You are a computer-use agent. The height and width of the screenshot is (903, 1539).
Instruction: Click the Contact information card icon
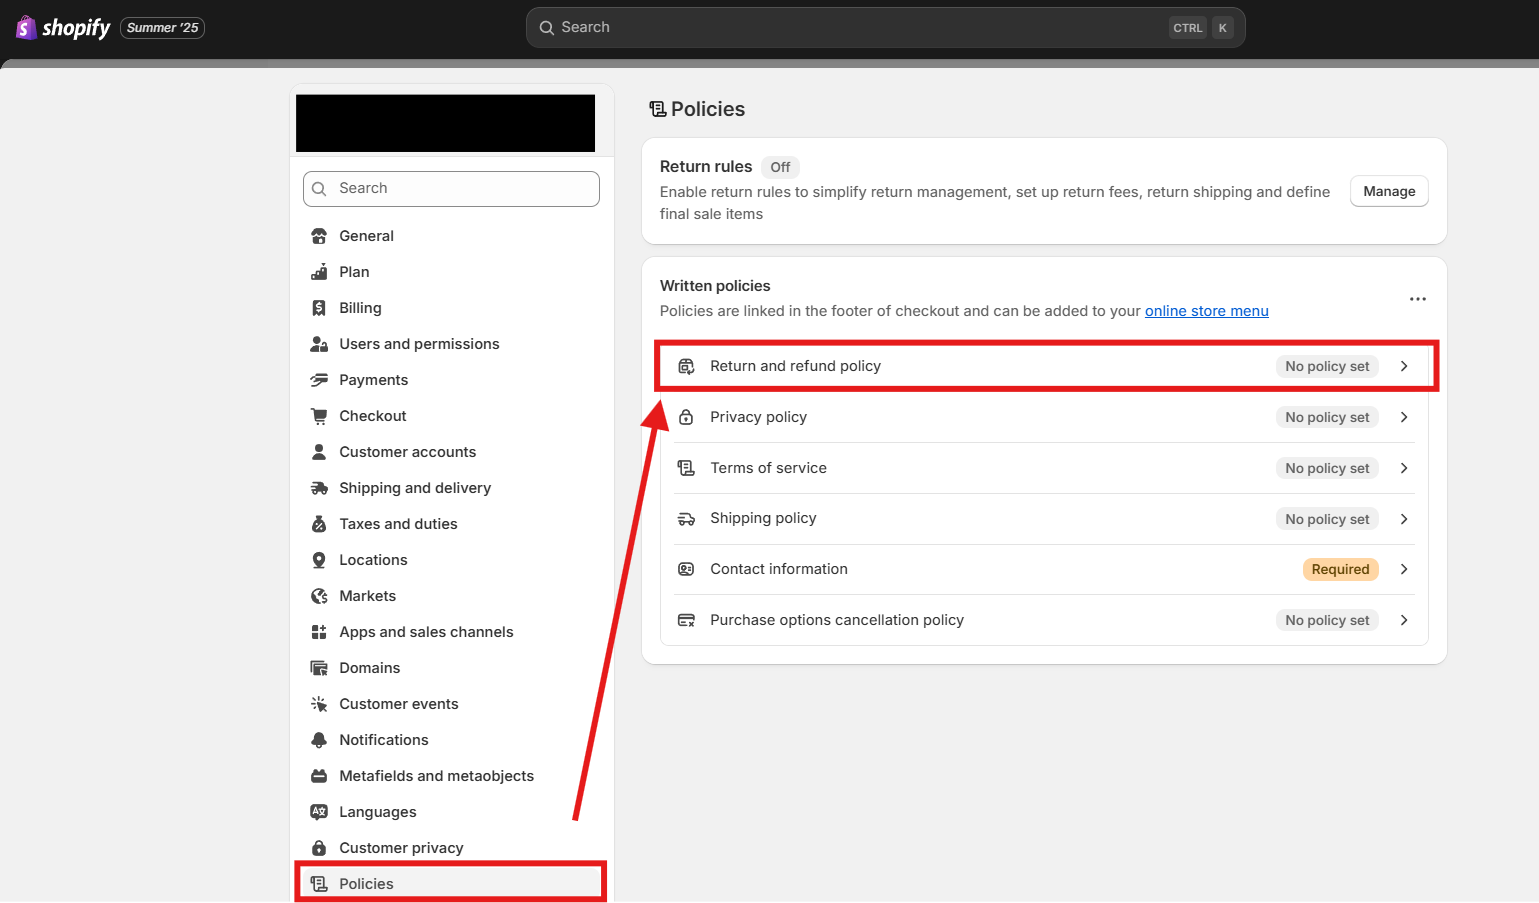tap(686, 569)
